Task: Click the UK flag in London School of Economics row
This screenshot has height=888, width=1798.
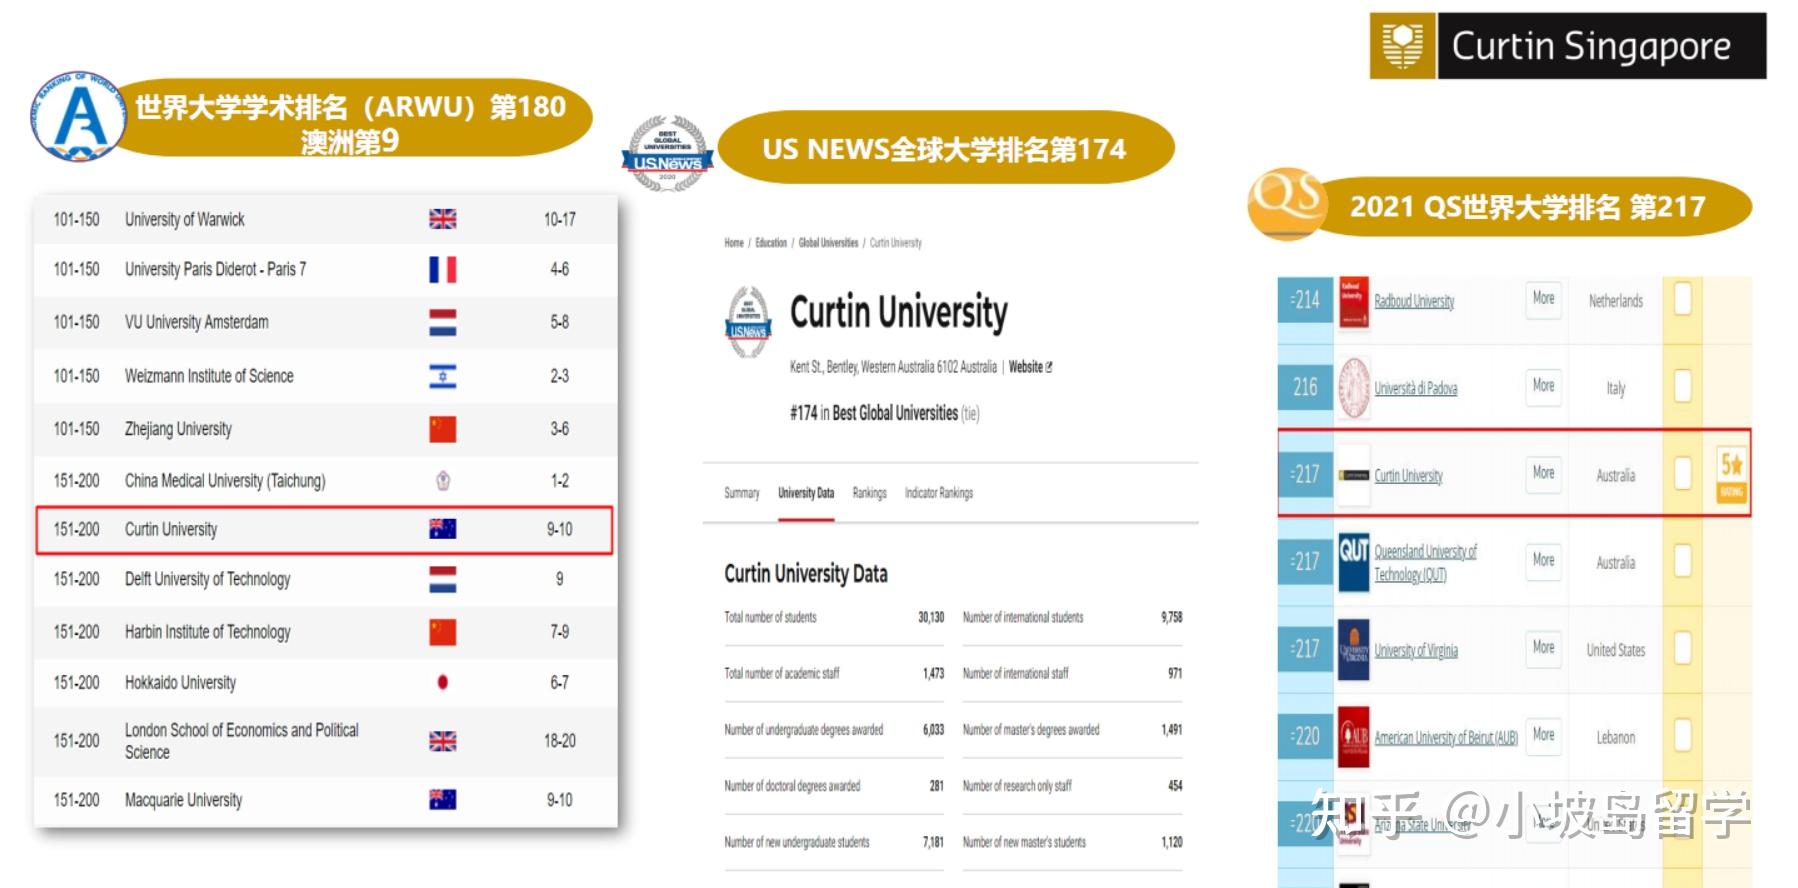Action: pyautogui.click(x=443, y=741)
